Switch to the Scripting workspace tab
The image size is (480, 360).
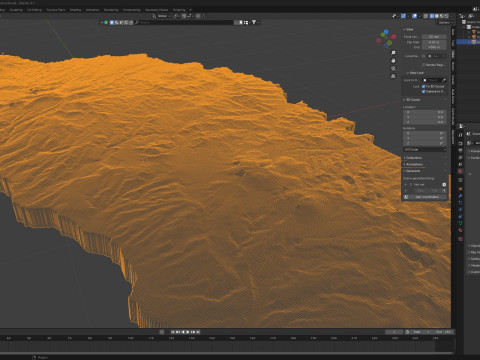click(179, 10)
